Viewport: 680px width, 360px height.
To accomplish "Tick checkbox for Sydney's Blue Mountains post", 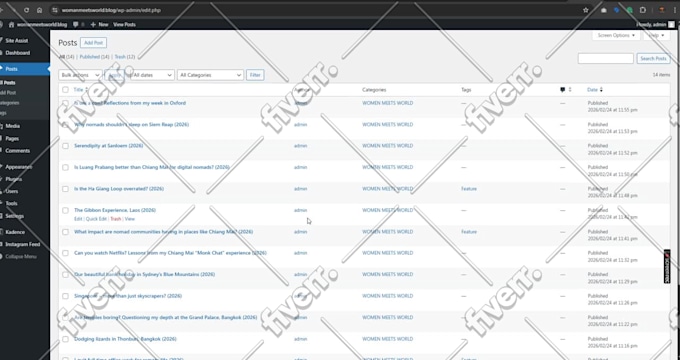I will coord(65,275).
